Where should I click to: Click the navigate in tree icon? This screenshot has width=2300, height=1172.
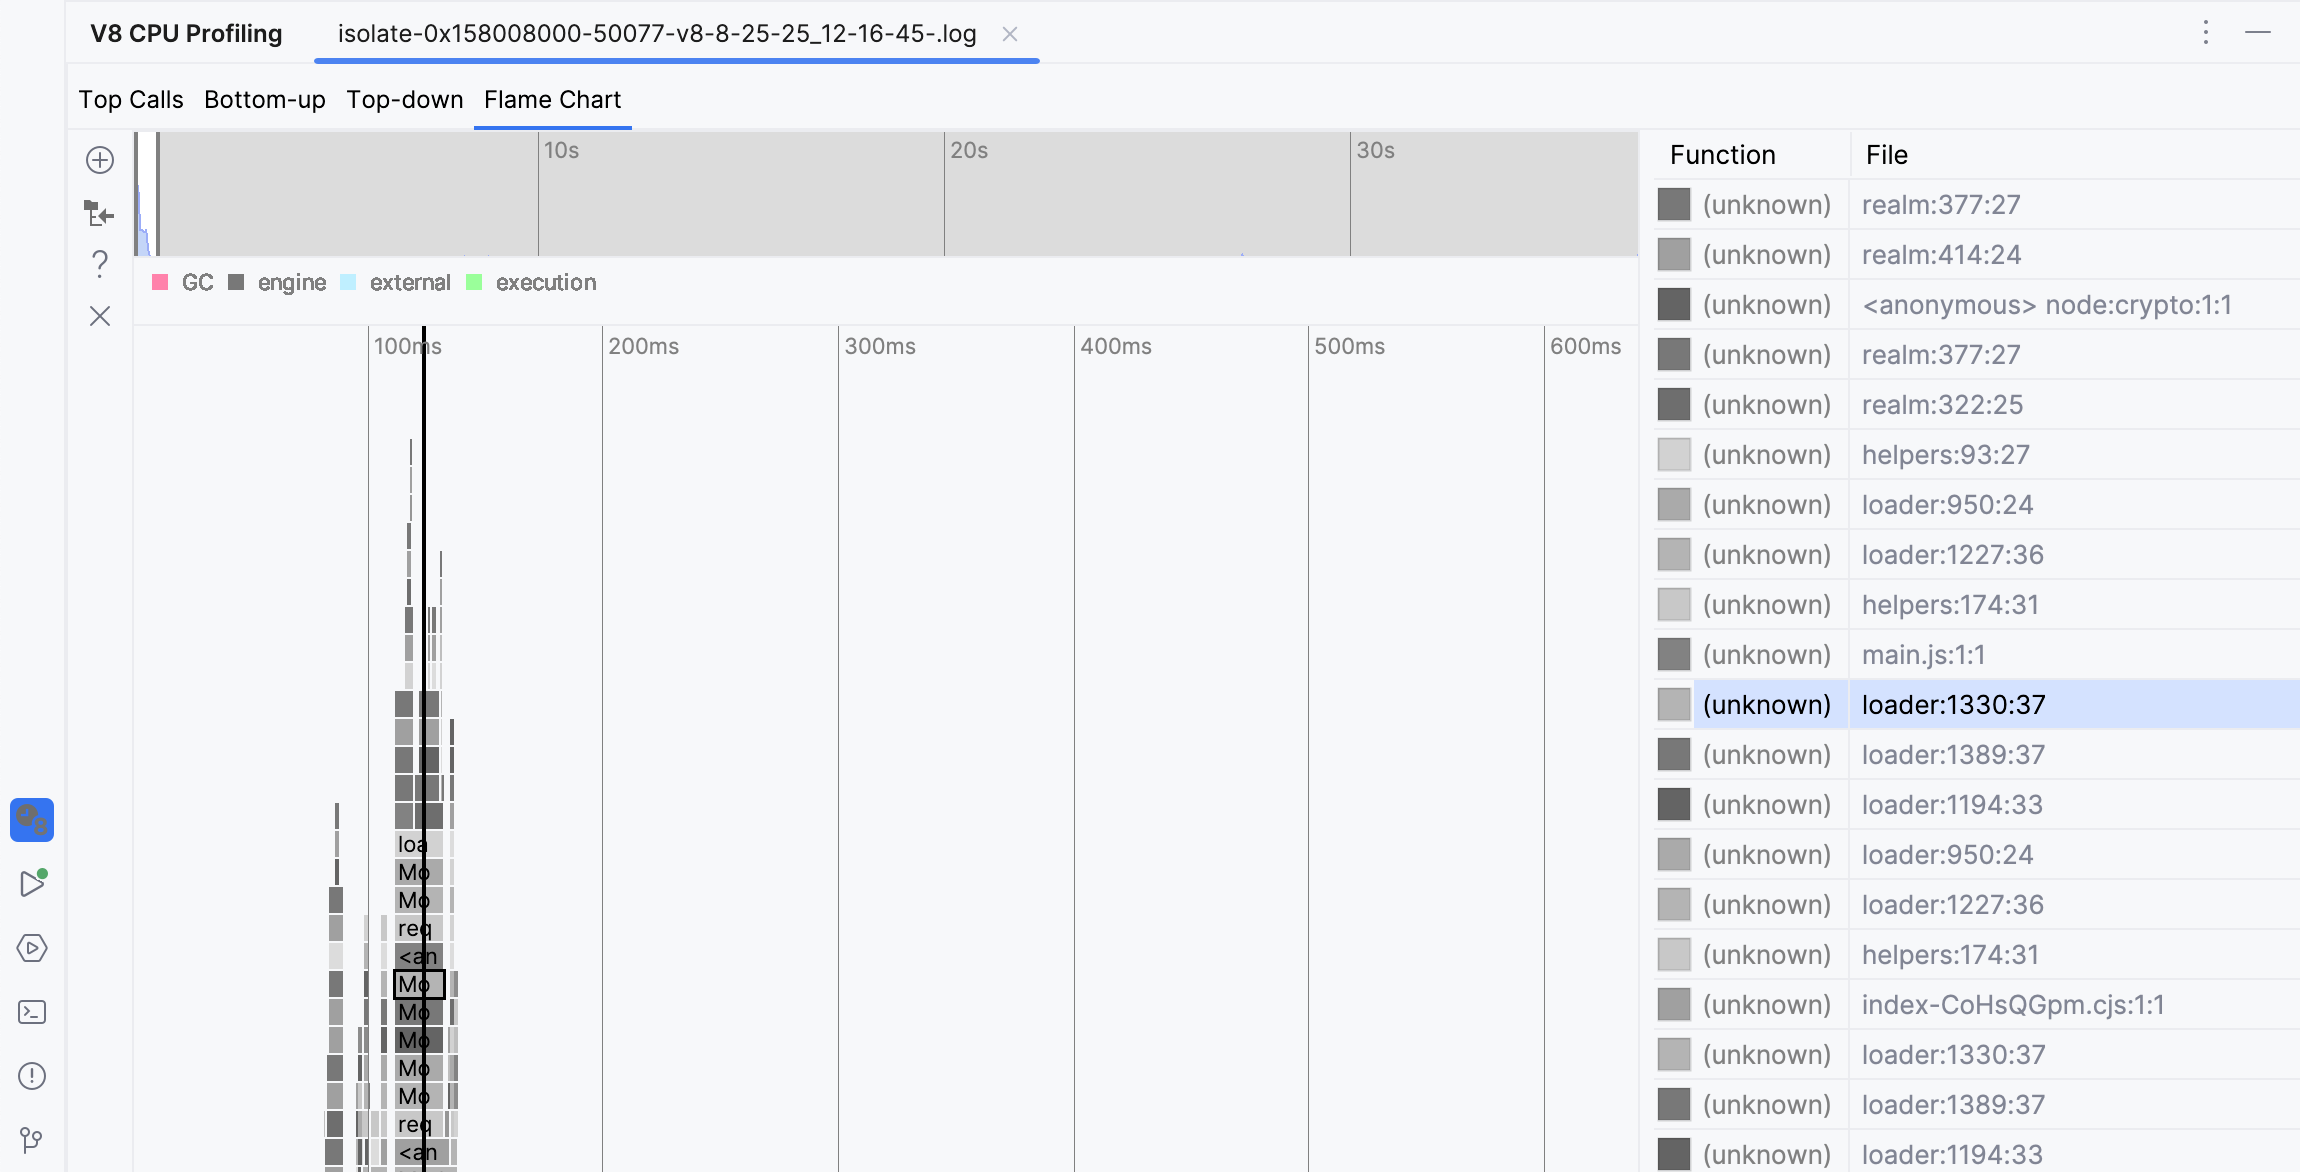click(x=99, y=213)
